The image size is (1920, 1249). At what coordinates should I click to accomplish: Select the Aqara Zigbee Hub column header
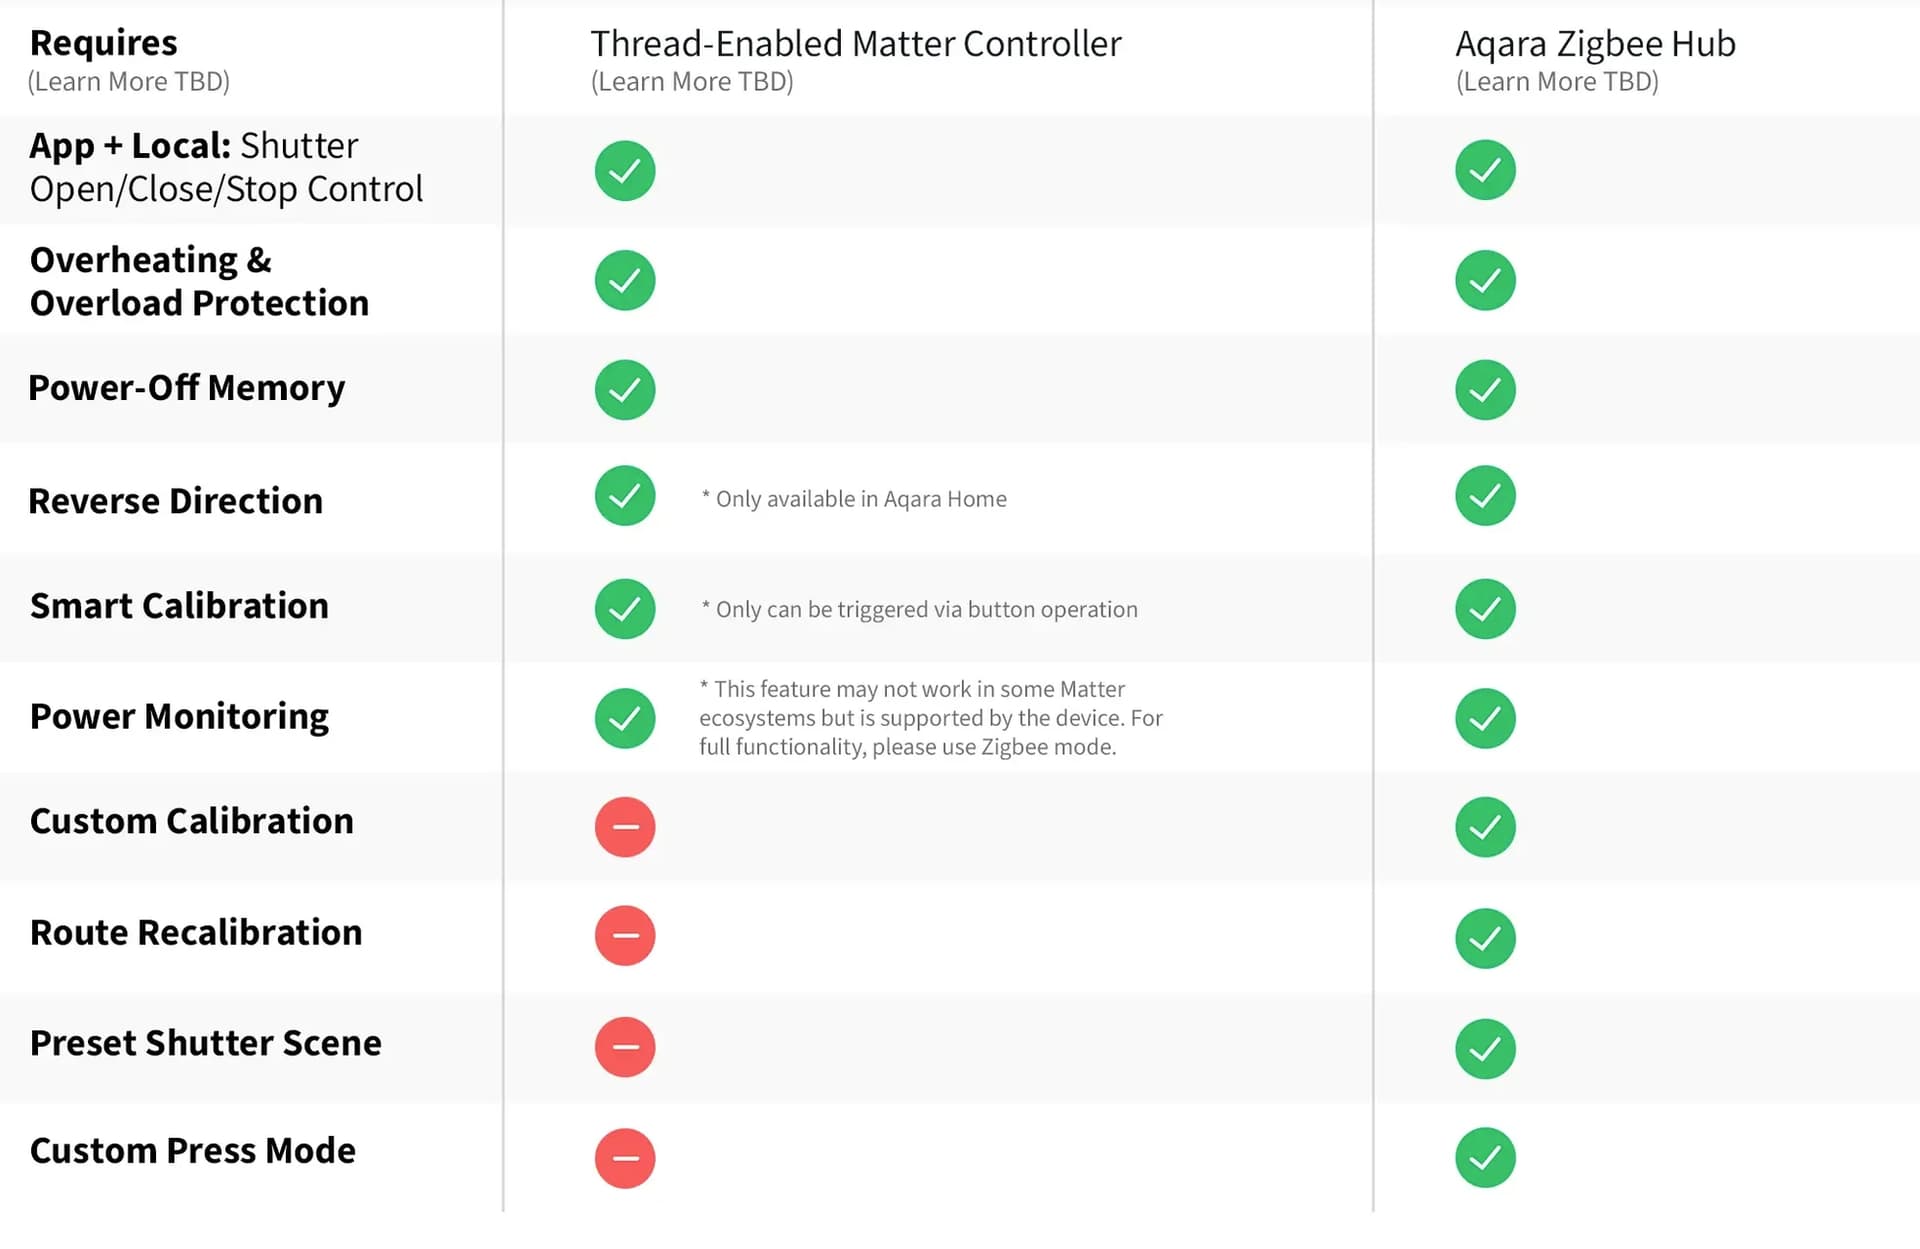[x=1595, y=44]
